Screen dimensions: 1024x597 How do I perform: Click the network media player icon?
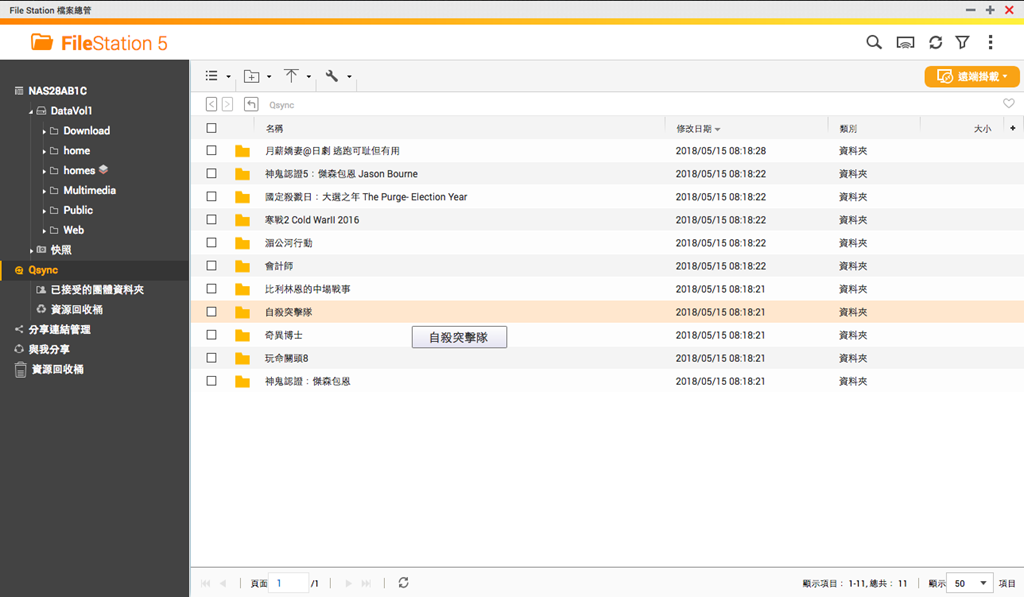click(905, 43)
